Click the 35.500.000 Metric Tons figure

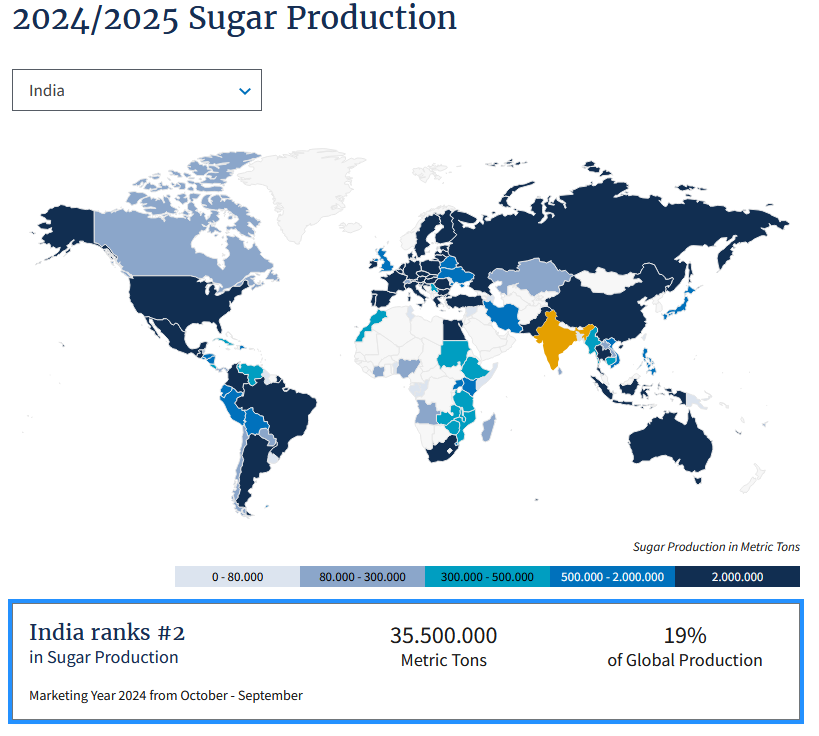[x=443, y=636]
